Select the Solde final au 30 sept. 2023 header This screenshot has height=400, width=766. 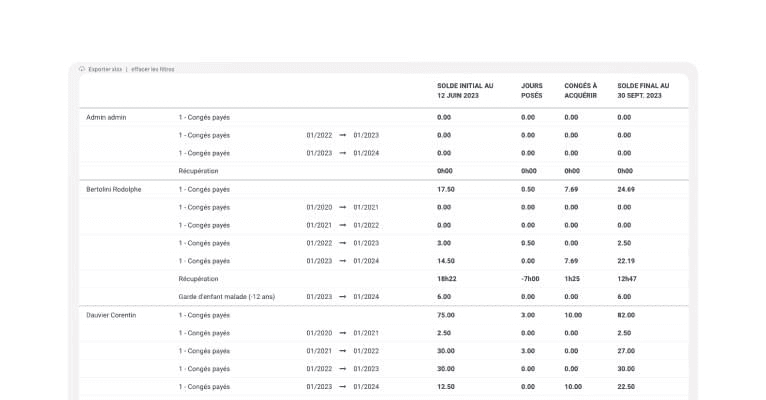coord(643,90)
